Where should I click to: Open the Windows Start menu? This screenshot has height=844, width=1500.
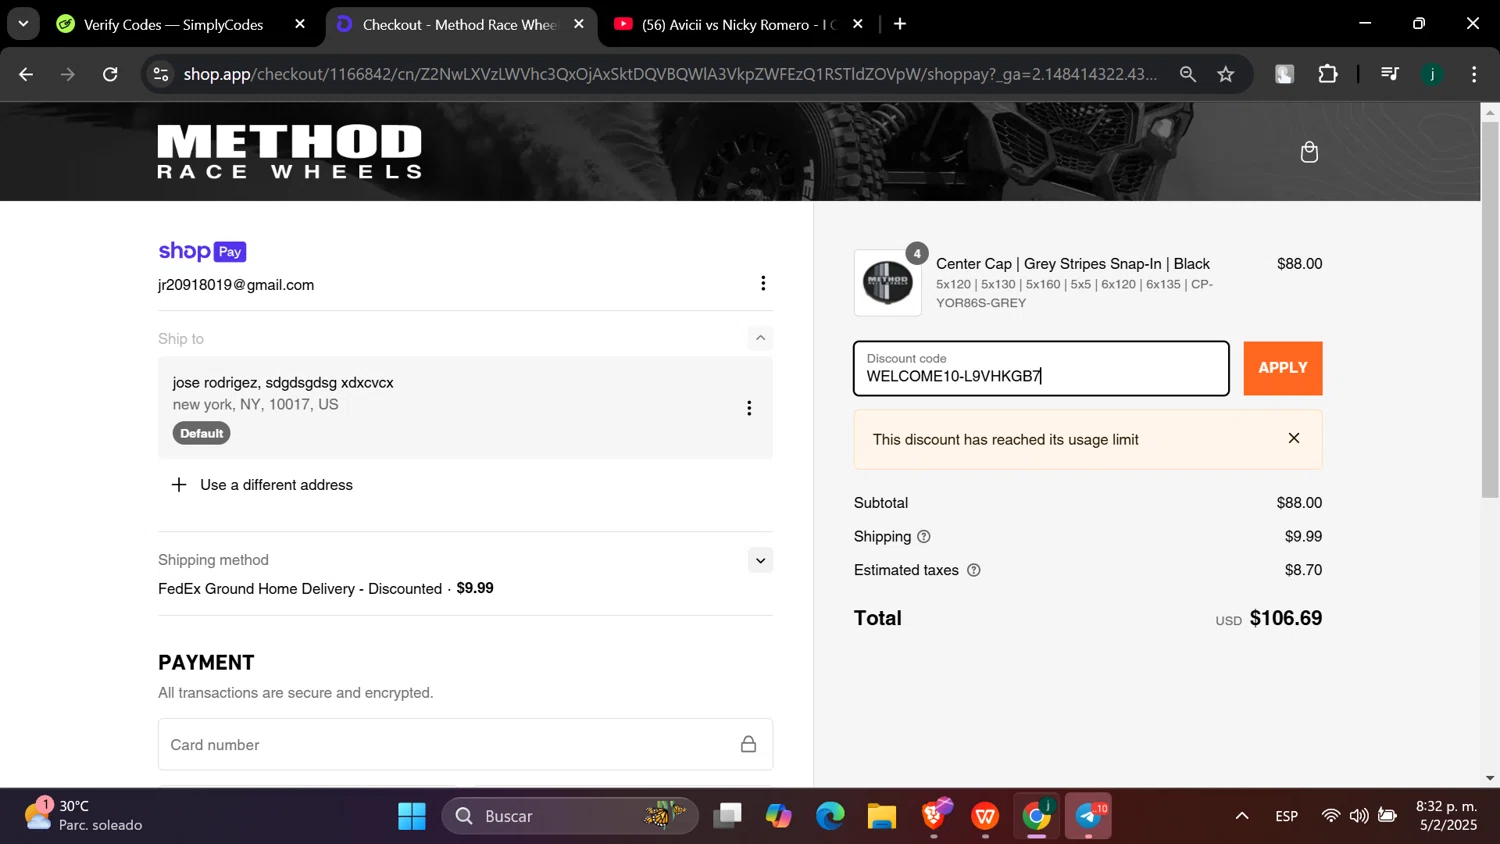(x=412, y=816)
